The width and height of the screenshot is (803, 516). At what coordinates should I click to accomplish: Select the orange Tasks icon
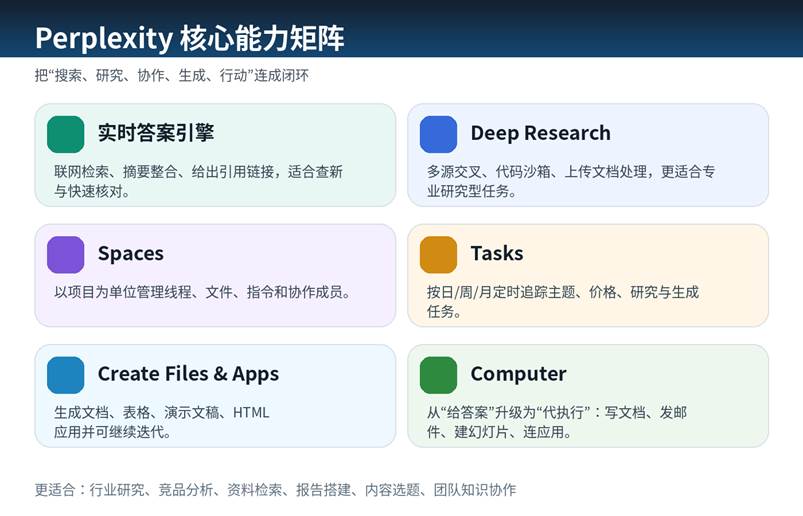pos(438,254)
